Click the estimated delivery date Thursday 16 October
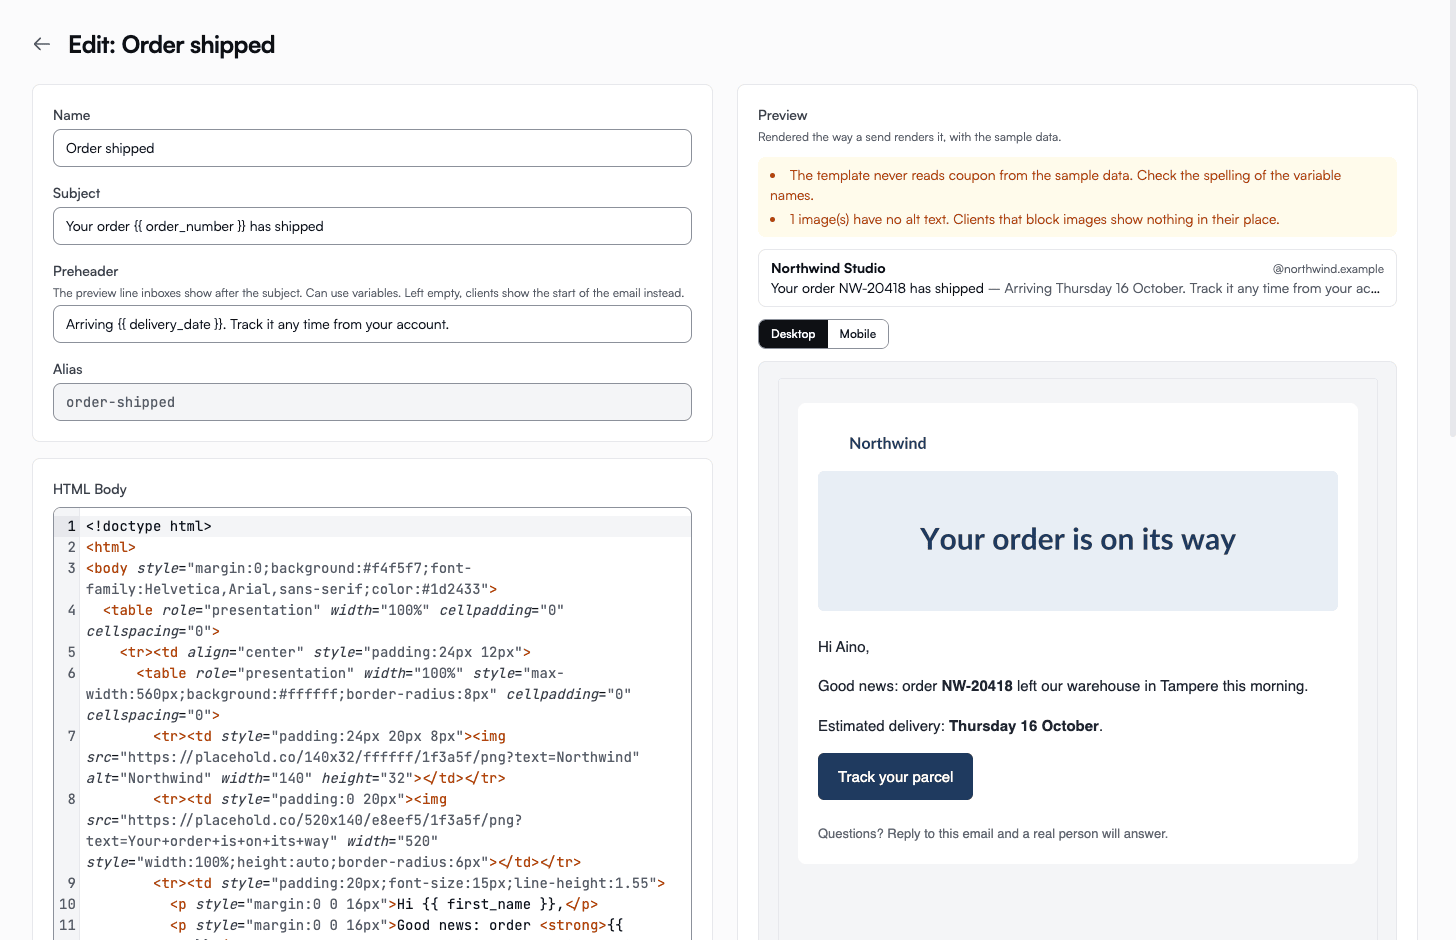Viewport: 1456px width, 940px height. [1024, 726]
